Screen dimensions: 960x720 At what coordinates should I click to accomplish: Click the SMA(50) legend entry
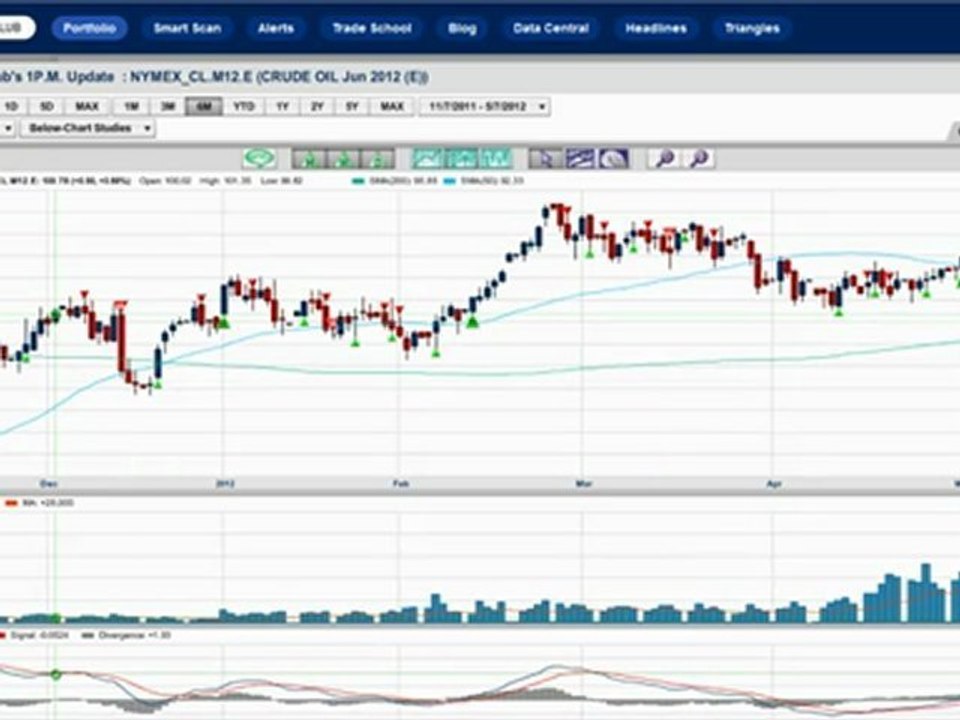(484, 181)
